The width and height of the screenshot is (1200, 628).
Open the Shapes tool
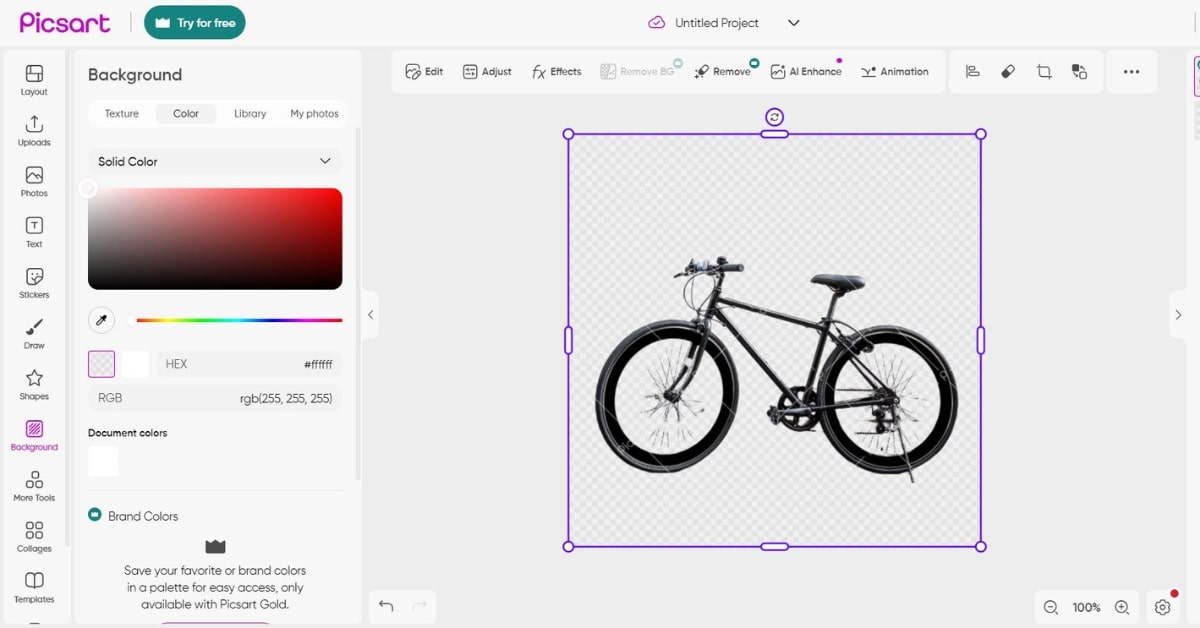coord(34,385)
